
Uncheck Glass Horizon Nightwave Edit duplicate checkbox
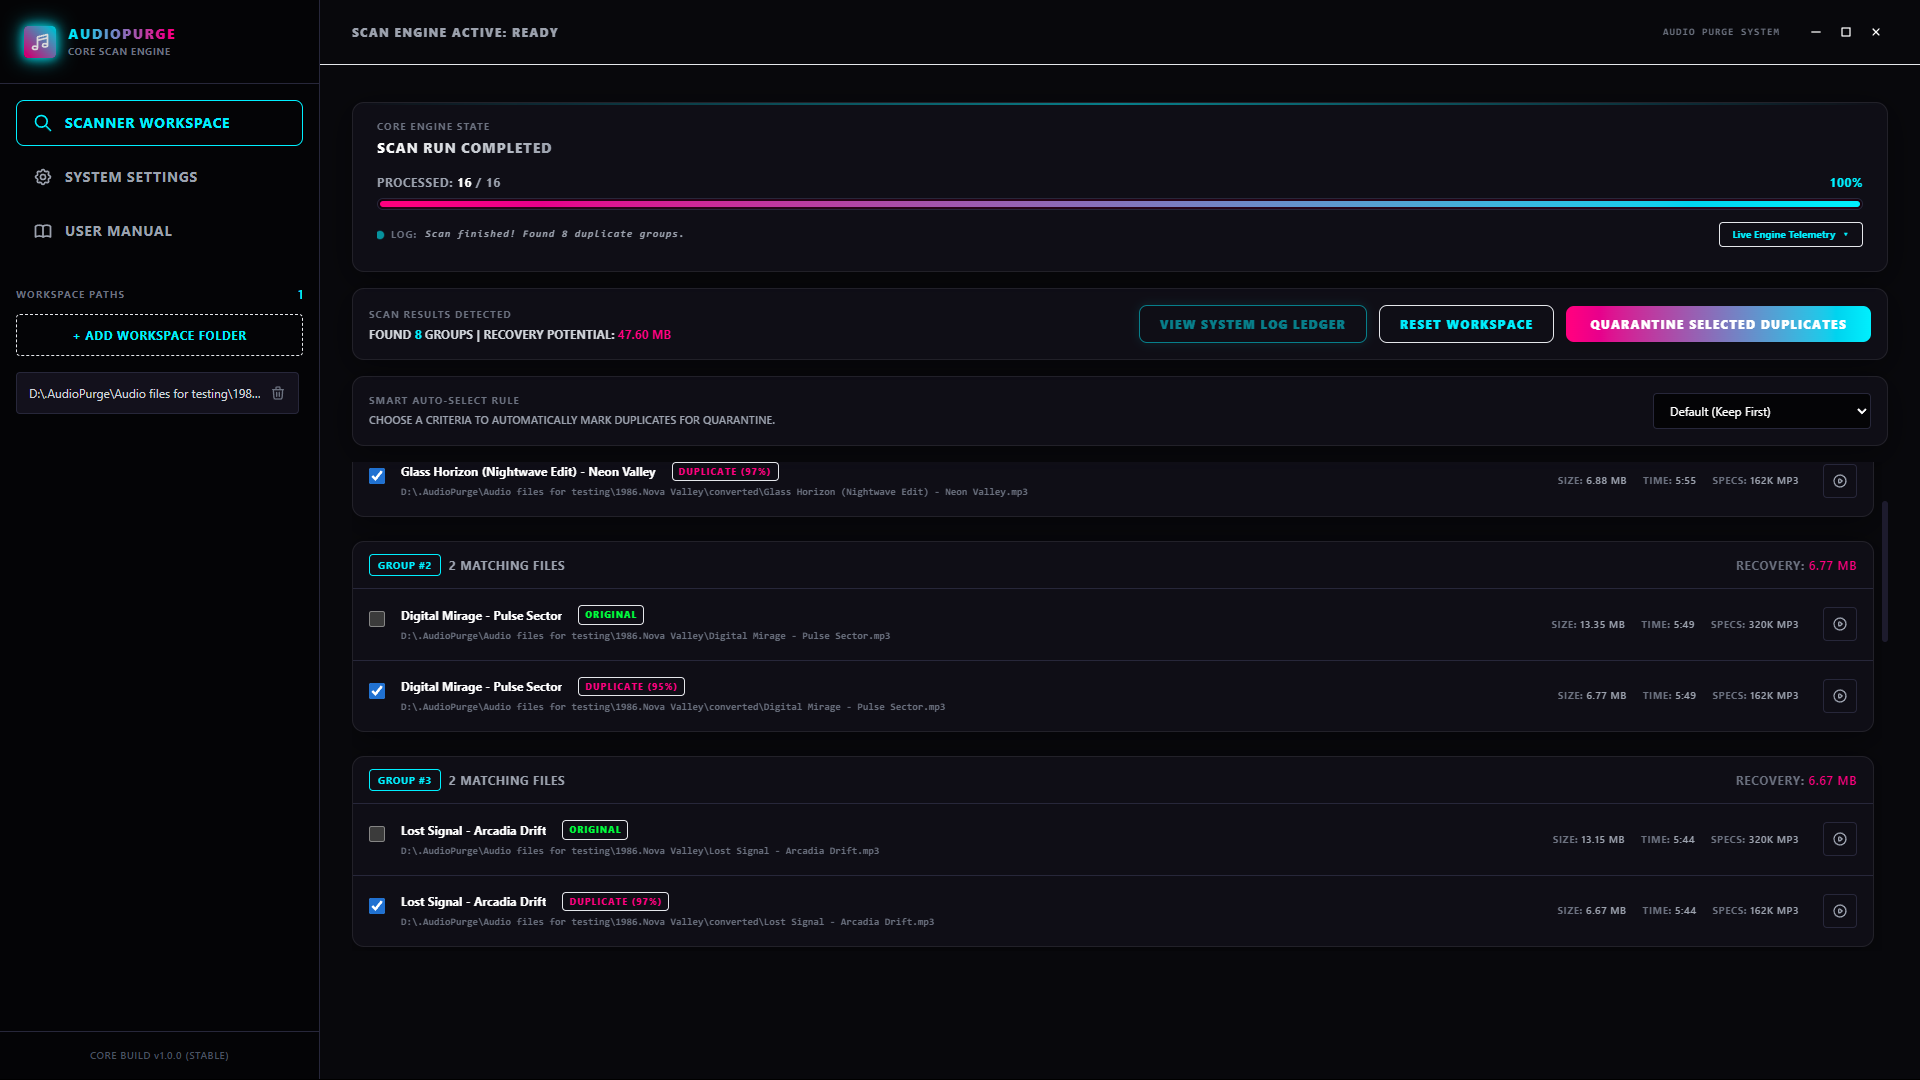coord(377,476)
